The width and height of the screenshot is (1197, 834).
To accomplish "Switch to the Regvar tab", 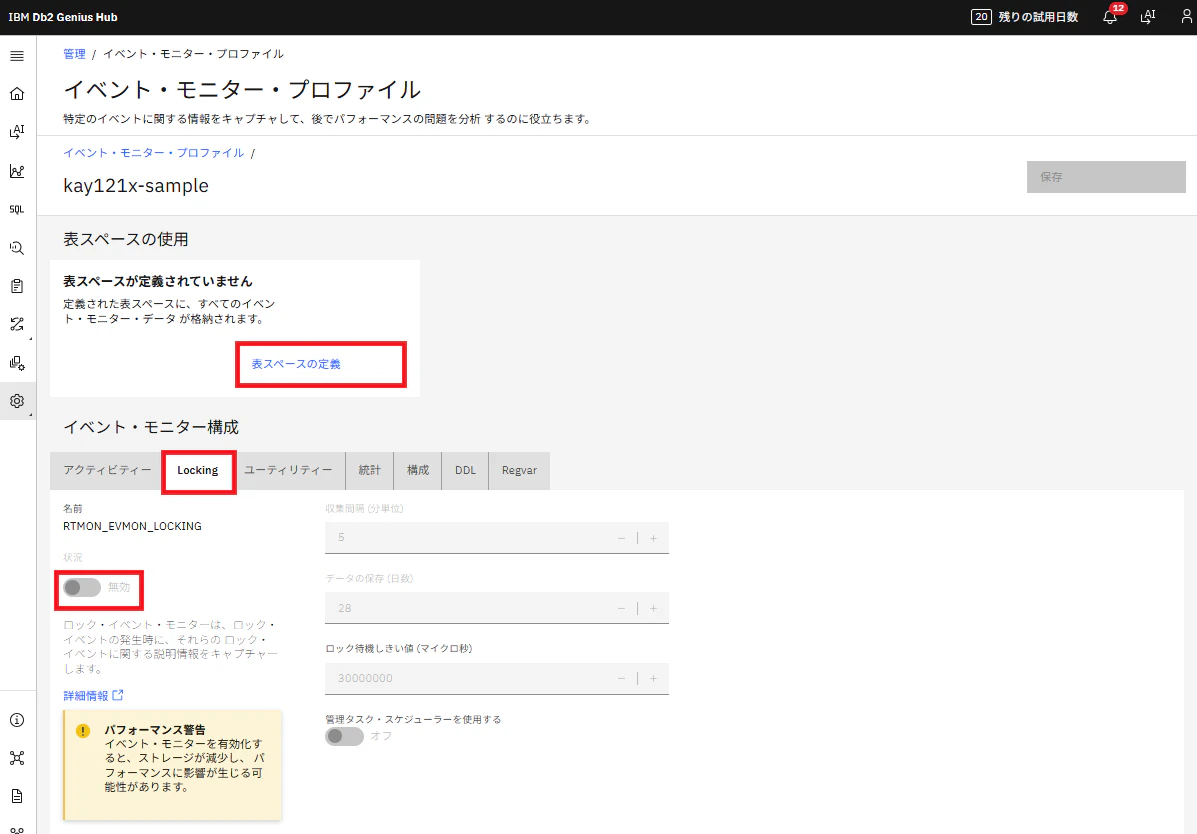I will 519,470.
